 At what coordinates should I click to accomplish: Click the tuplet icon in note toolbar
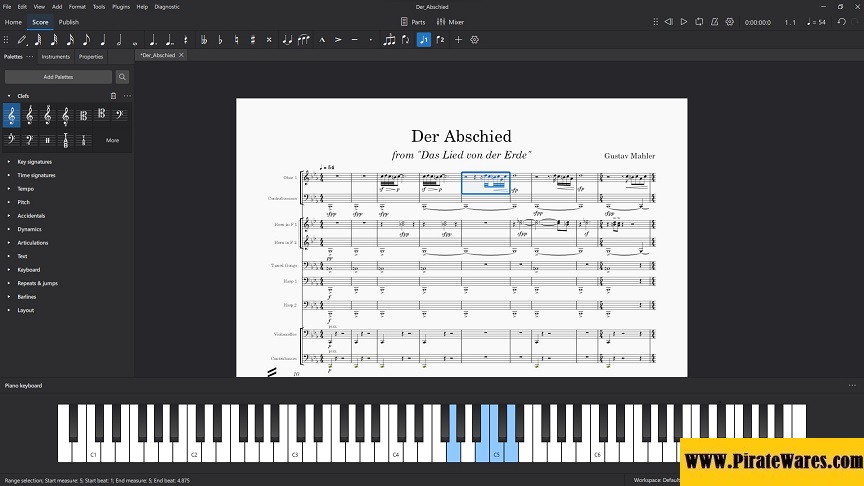point(389,40)
